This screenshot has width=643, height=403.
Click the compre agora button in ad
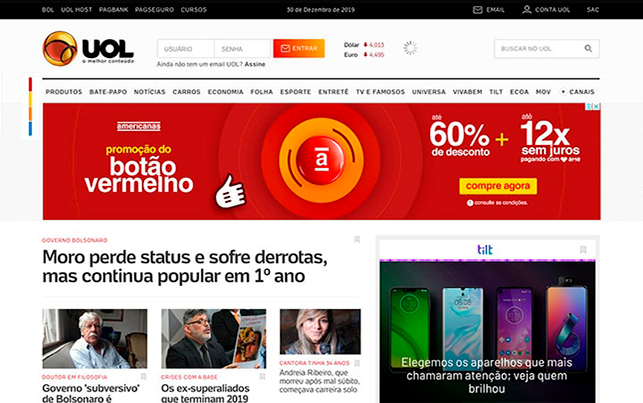point(498,186)
